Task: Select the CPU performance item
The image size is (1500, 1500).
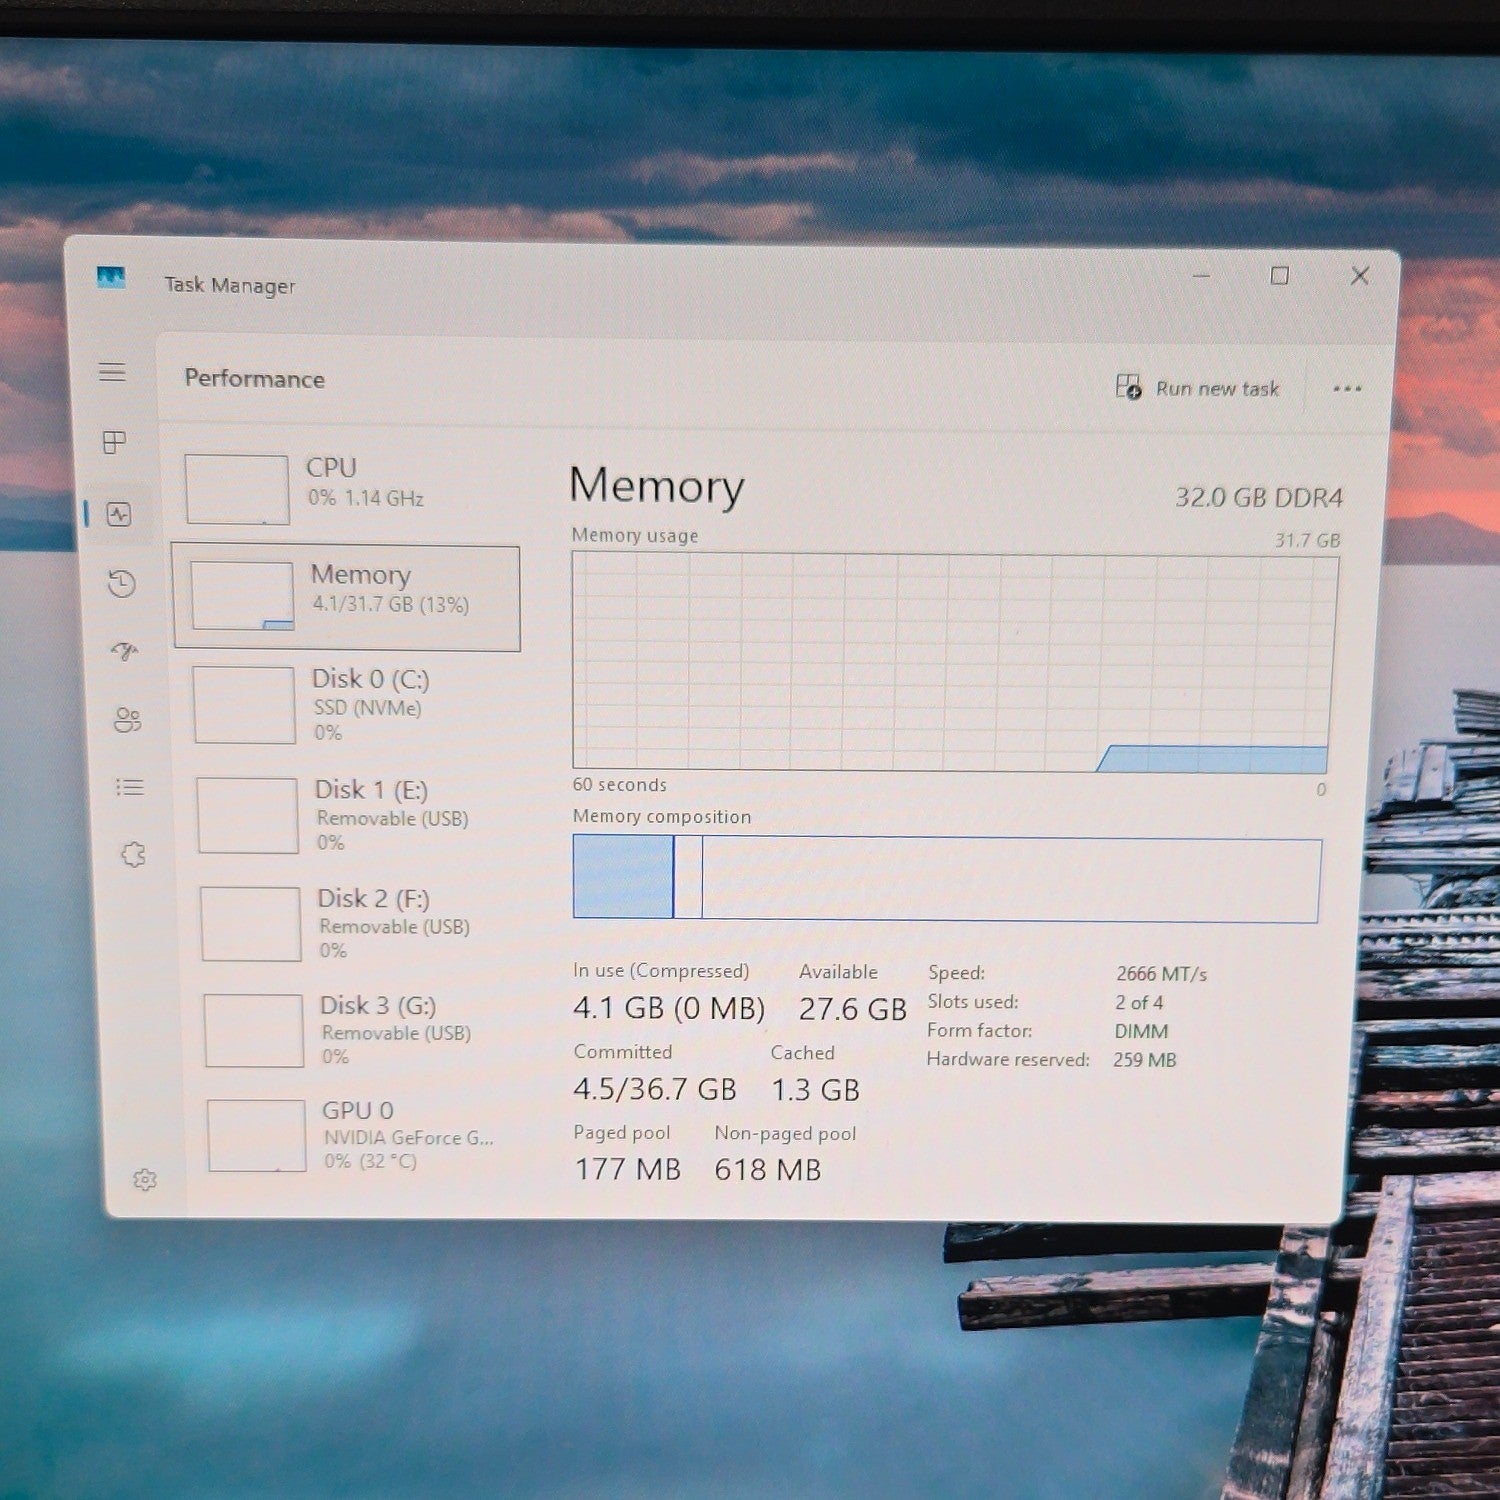Action: (347, 488)
